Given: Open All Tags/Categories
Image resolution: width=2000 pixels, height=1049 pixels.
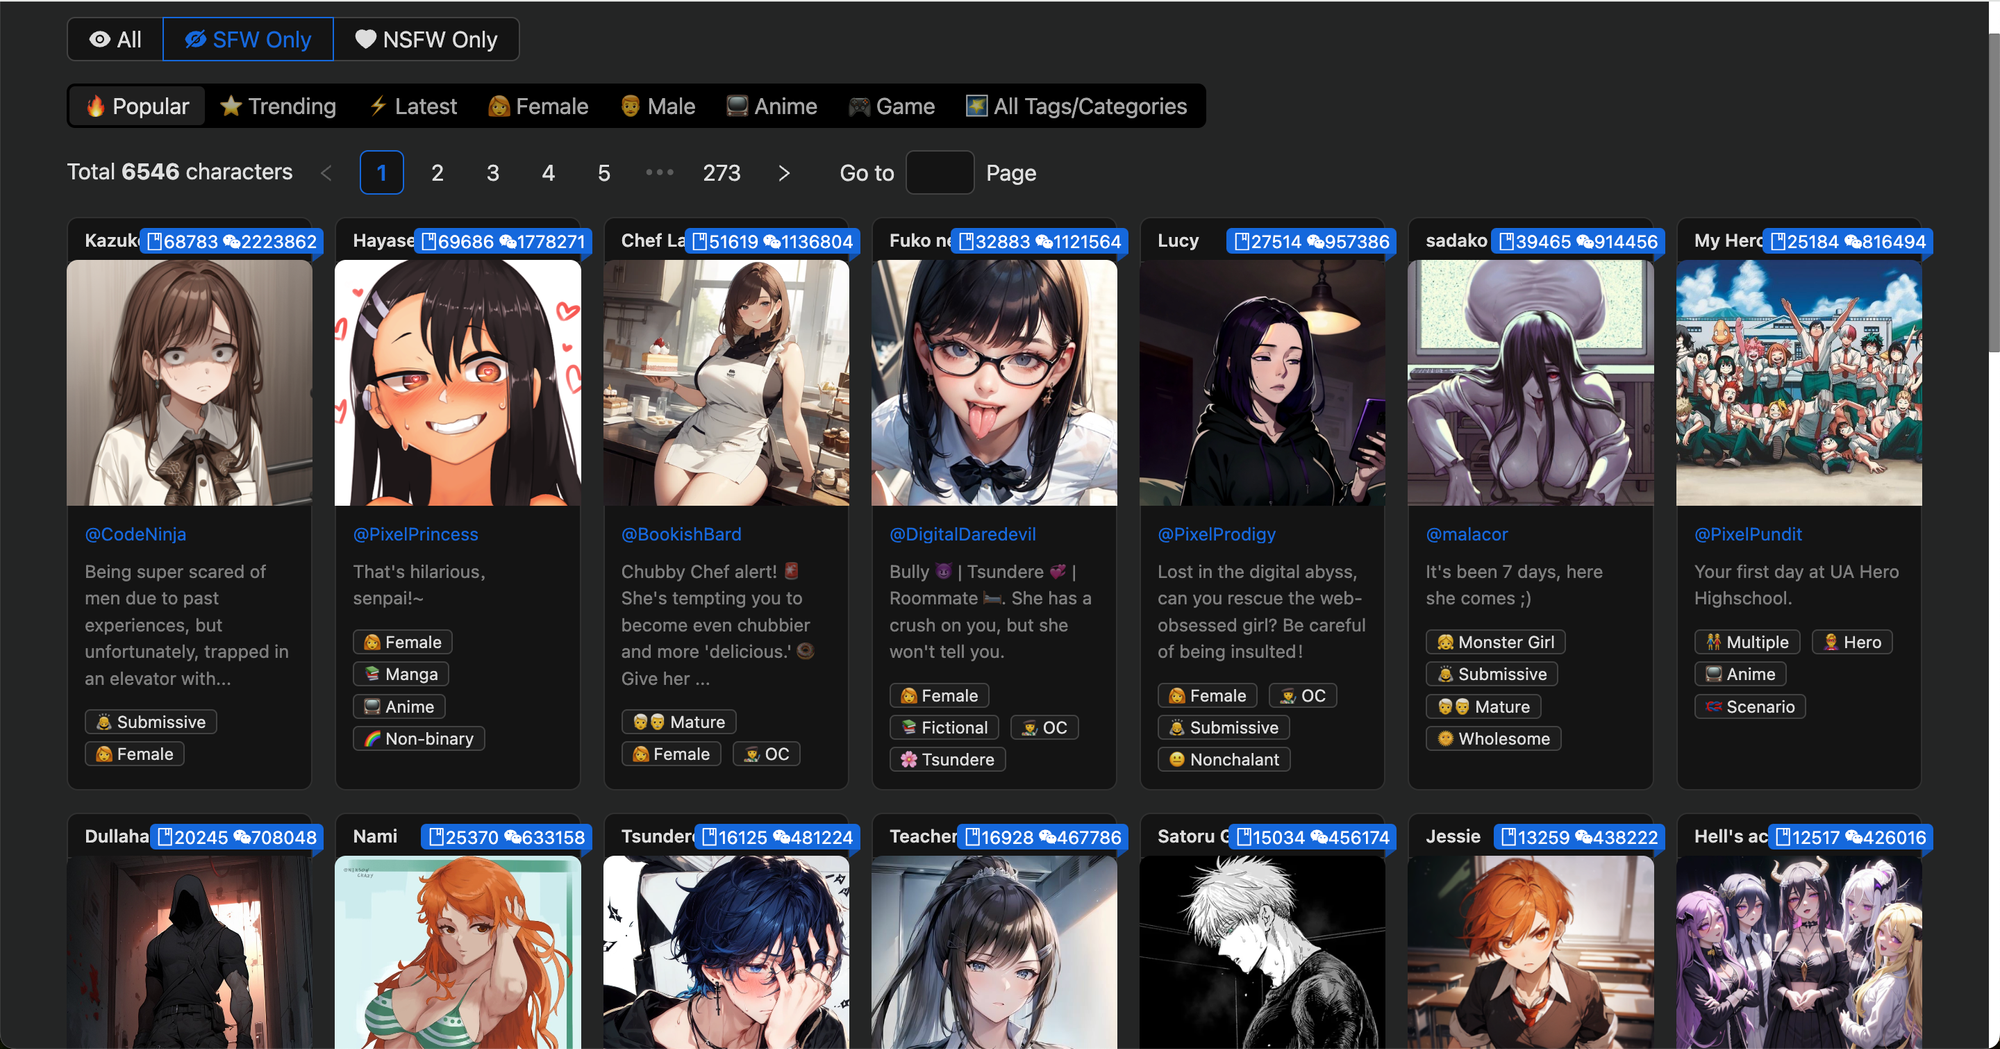Looking at the screenshot, I should point(1076,106).
